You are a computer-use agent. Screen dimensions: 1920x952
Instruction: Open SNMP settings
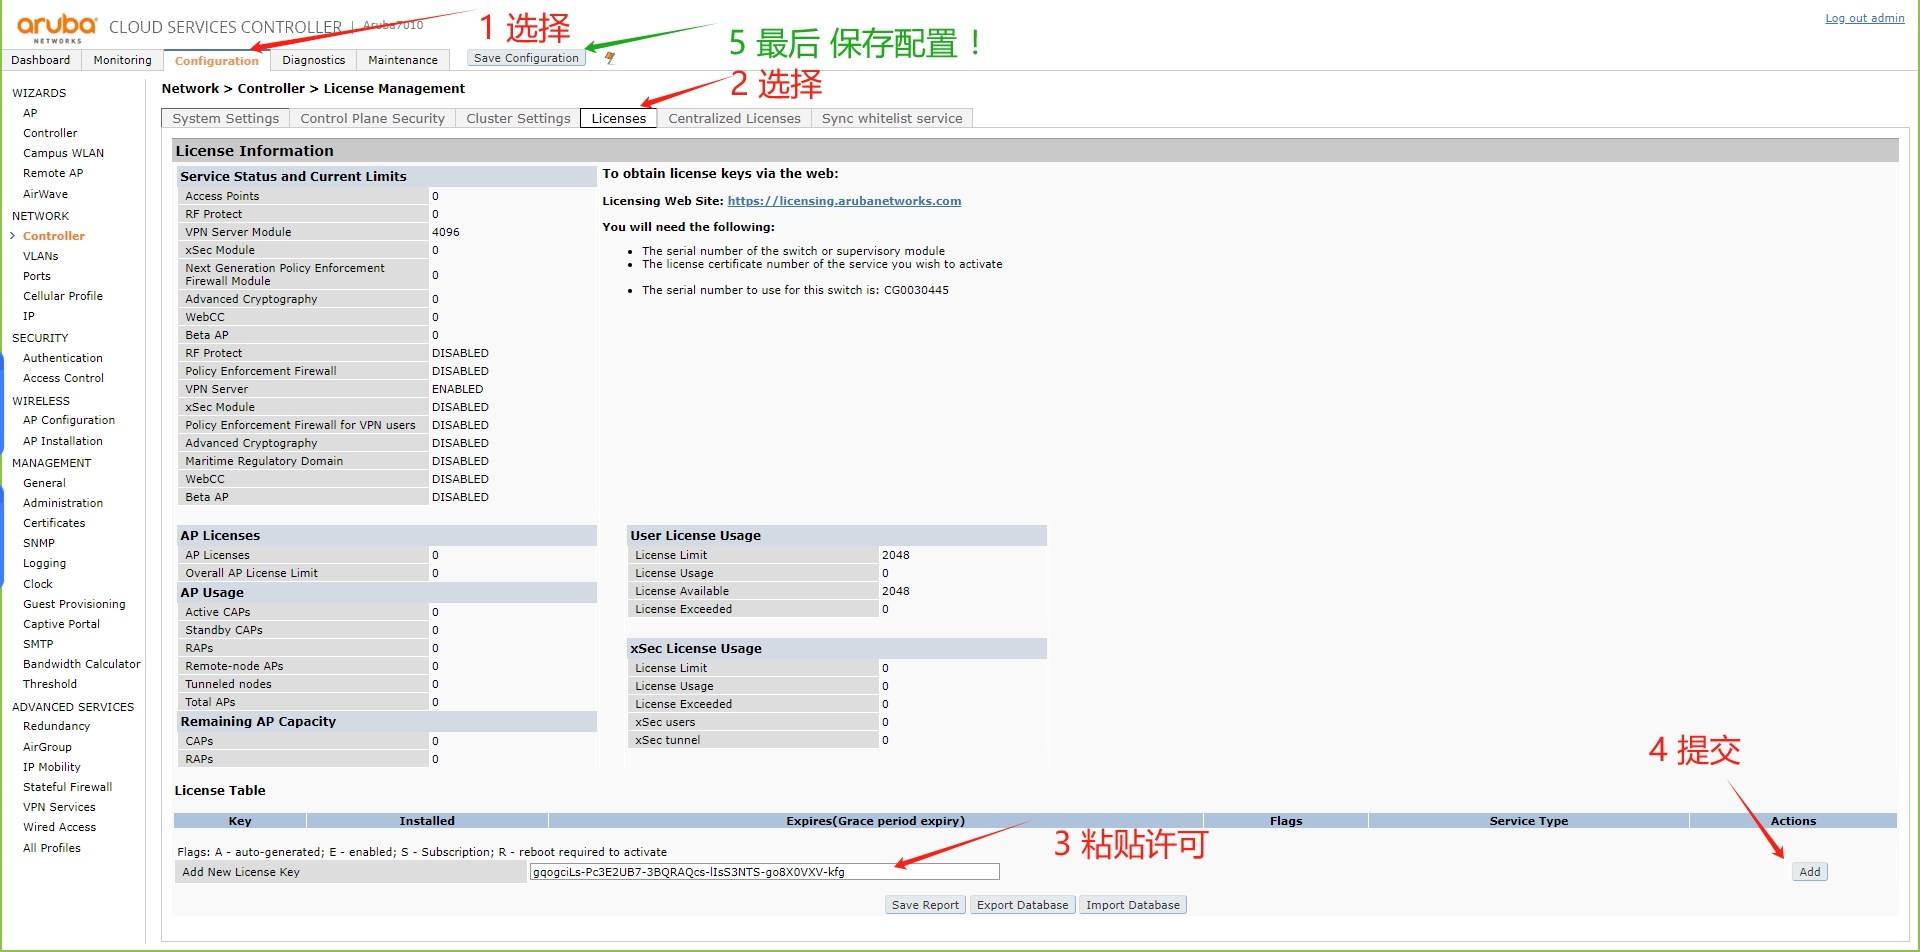39,543
